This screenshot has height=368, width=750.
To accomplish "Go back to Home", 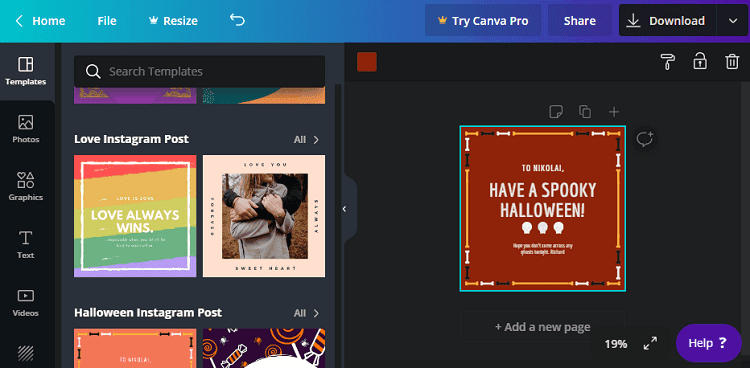I will click(x=40, y=21).
